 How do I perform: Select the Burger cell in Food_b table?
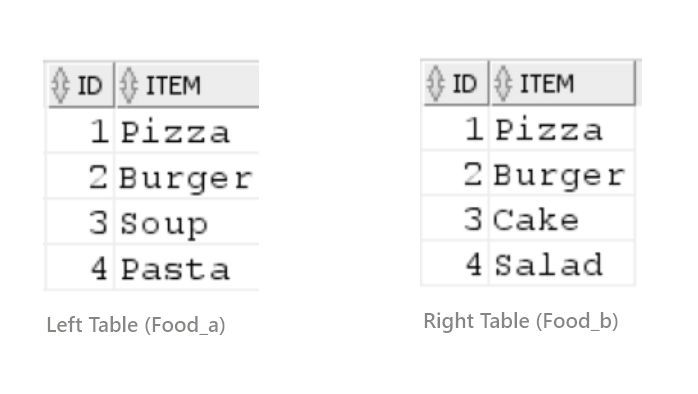(x=562, y=174)
